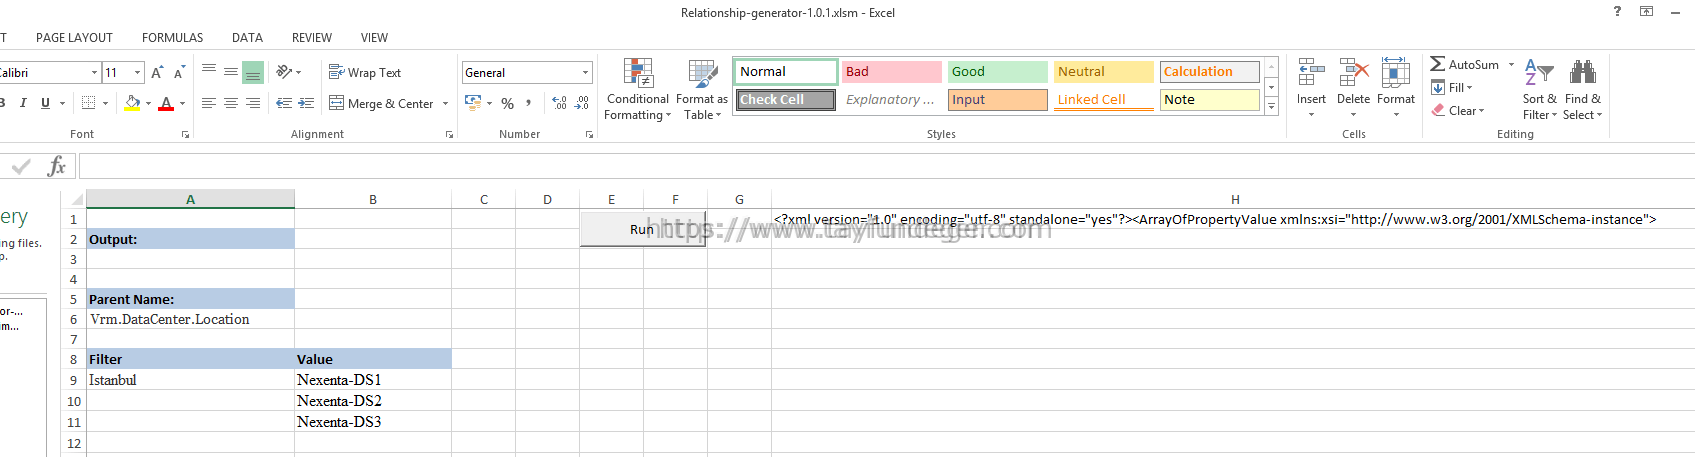Click the Increase Font Size icon
Viewport: 1695px width, 457px height.
(157, 72)
